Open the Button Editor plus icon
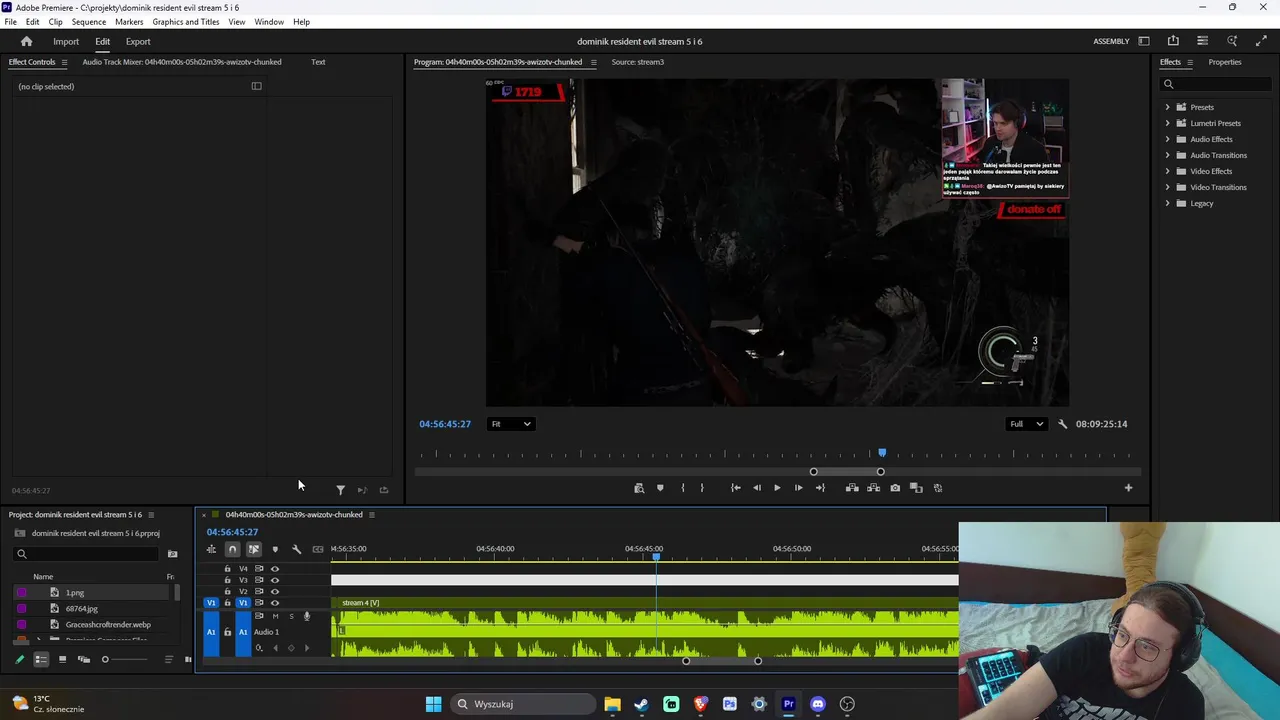The image size is (1280, 720). click(1128, 488)
